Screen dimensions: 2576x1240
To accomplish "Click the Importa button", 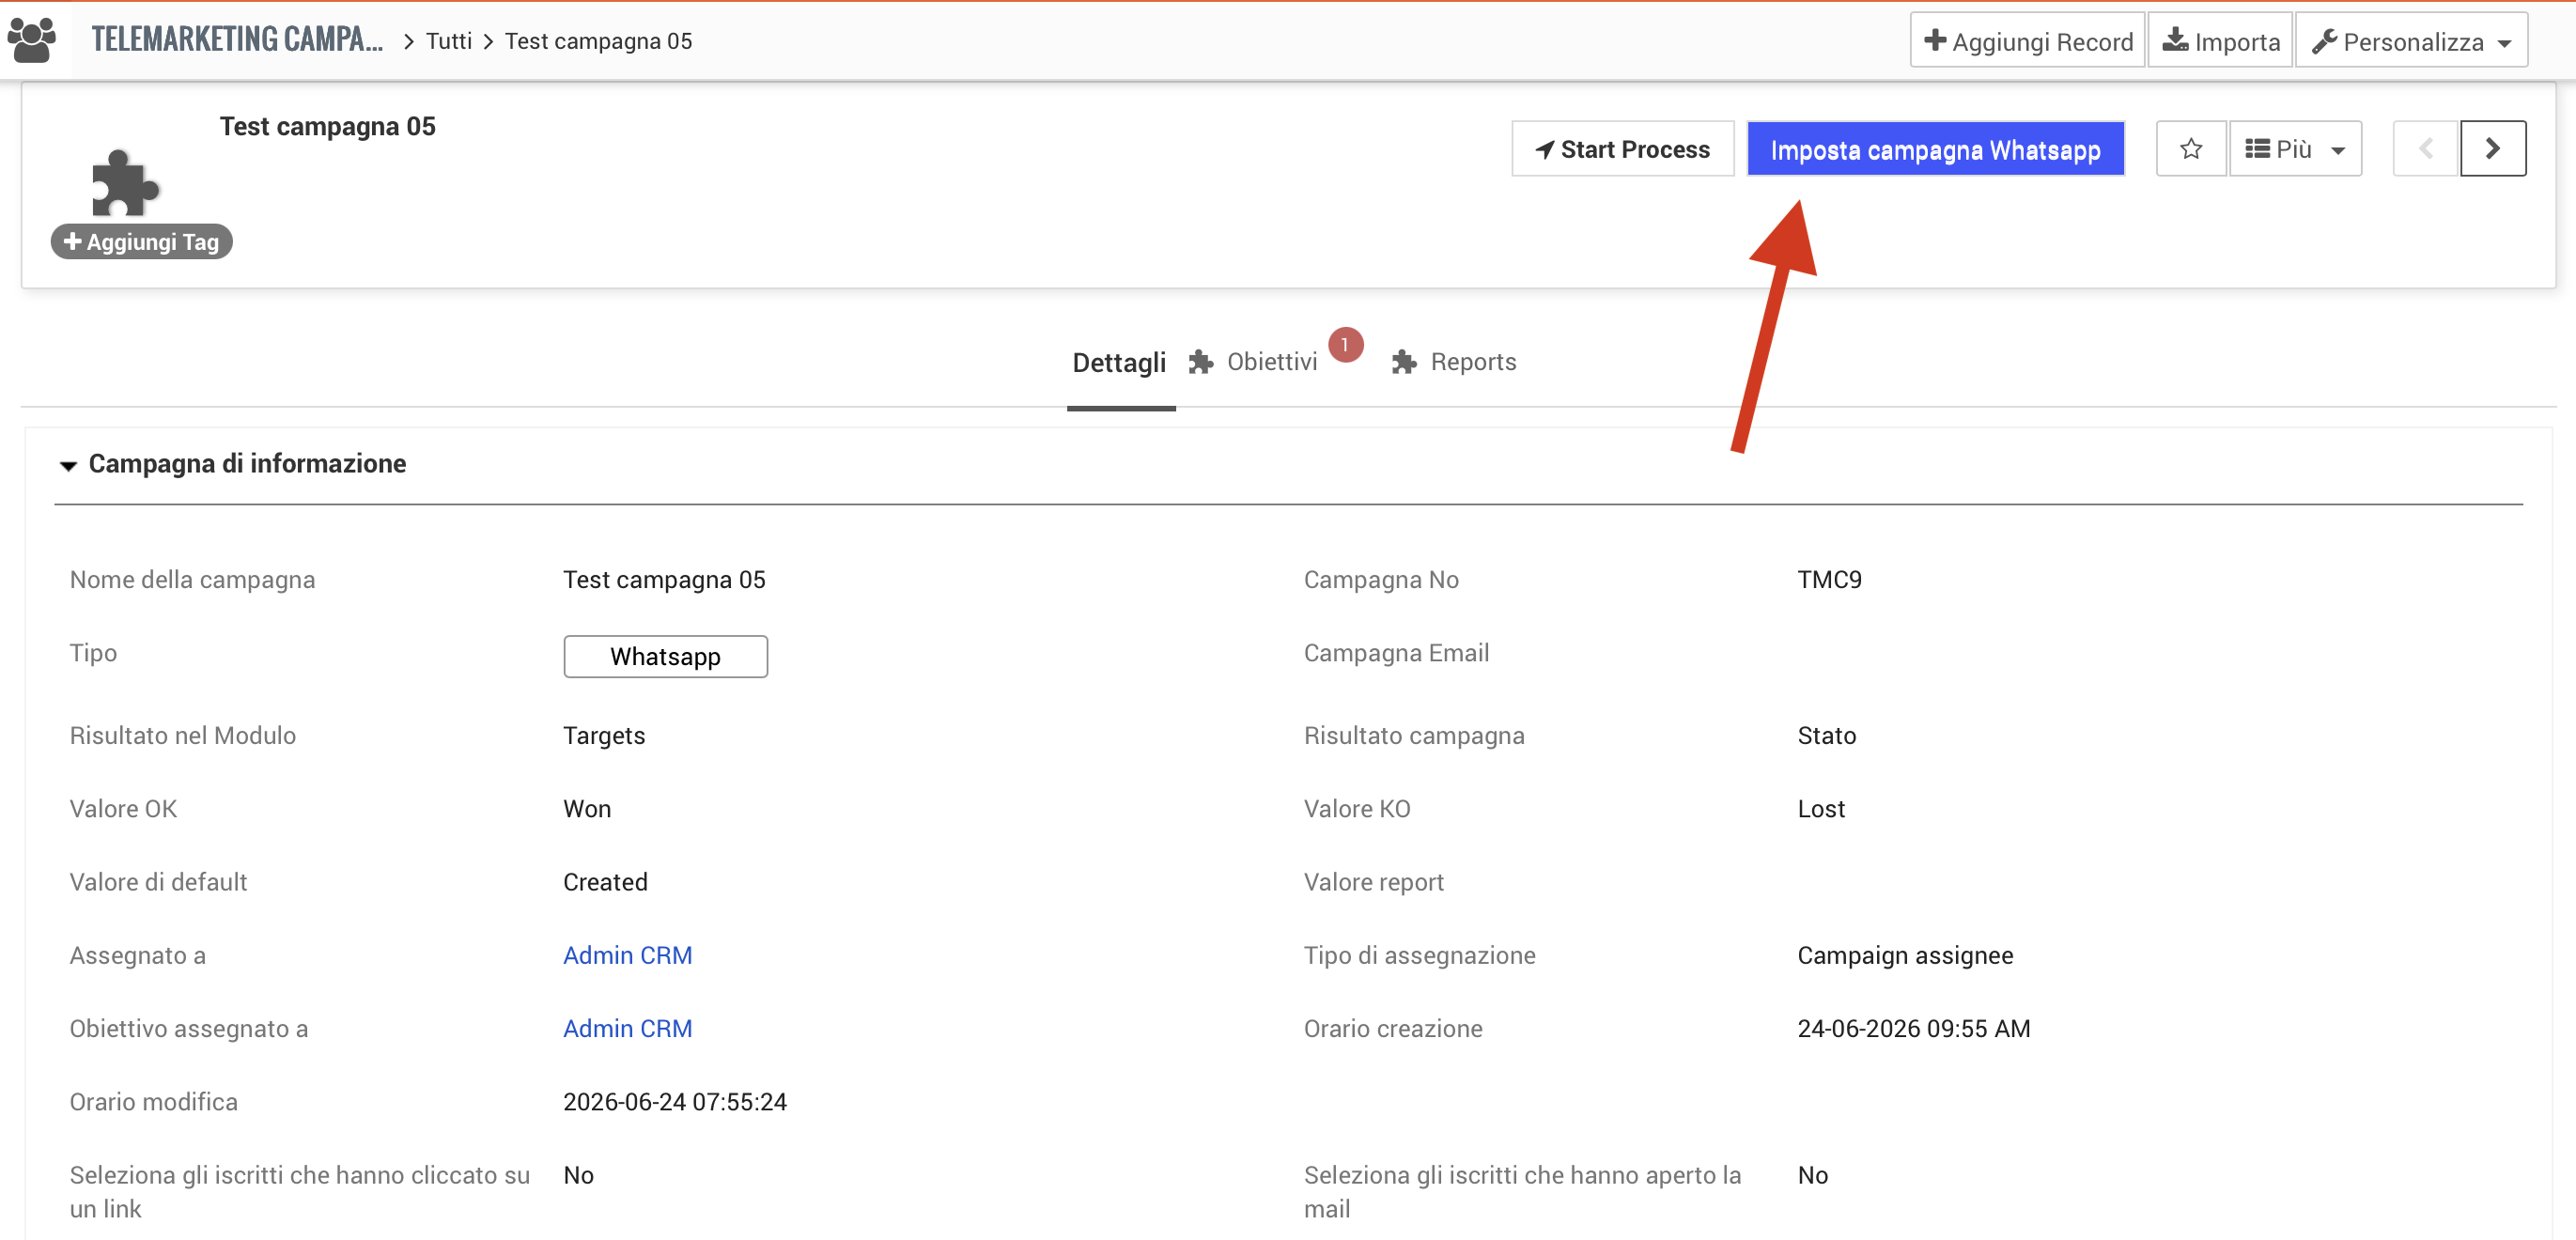I will 2220,41.
